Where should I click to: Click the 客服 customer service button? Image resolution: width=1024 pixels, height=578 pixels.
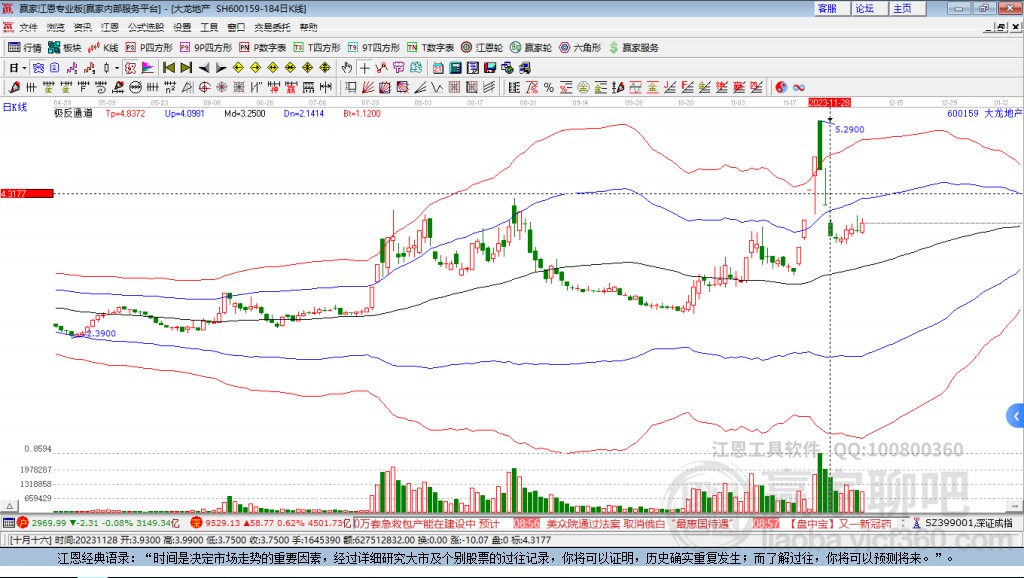pos(827,8)
